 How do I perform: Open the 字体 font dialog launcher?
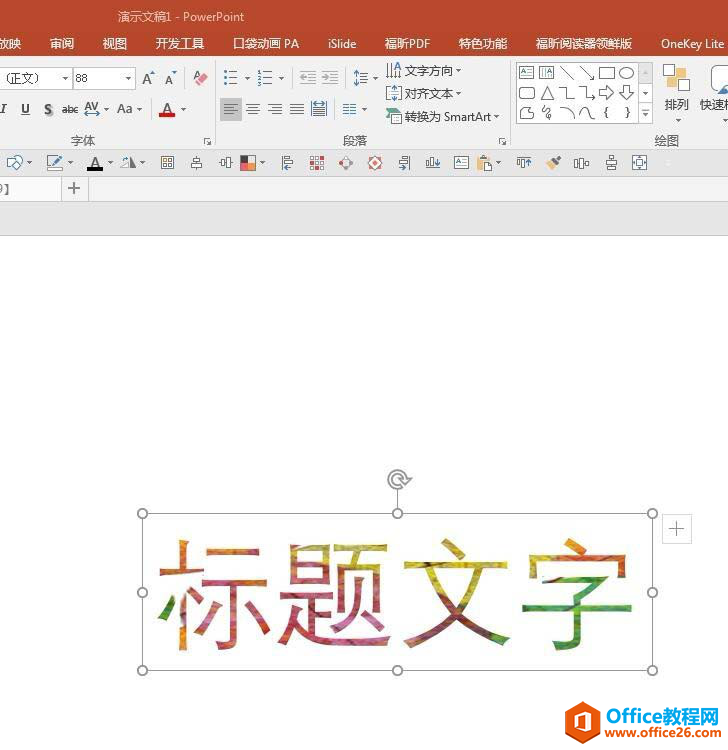[207, 142]
